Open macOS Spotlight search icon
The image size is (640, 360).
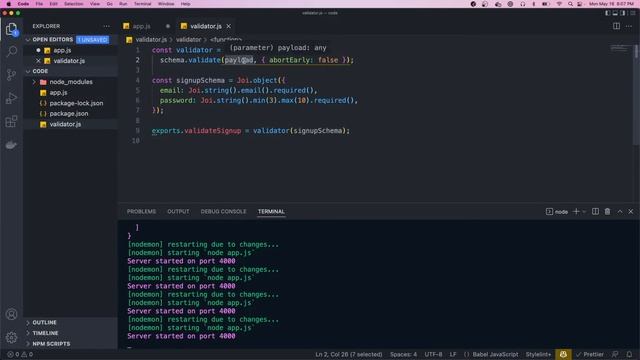(x=570, y=4)
